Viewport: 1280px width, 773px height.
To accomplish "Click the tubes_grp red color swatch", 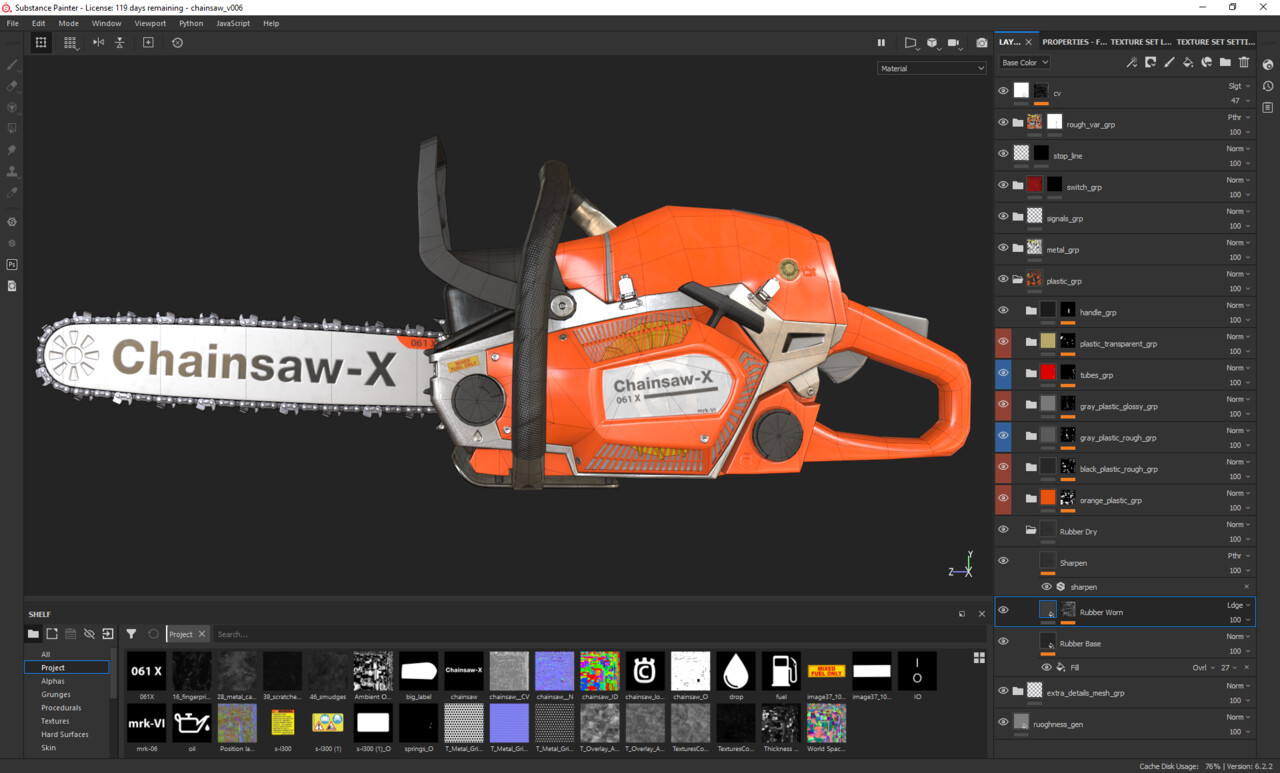I will click(1048, 373).
